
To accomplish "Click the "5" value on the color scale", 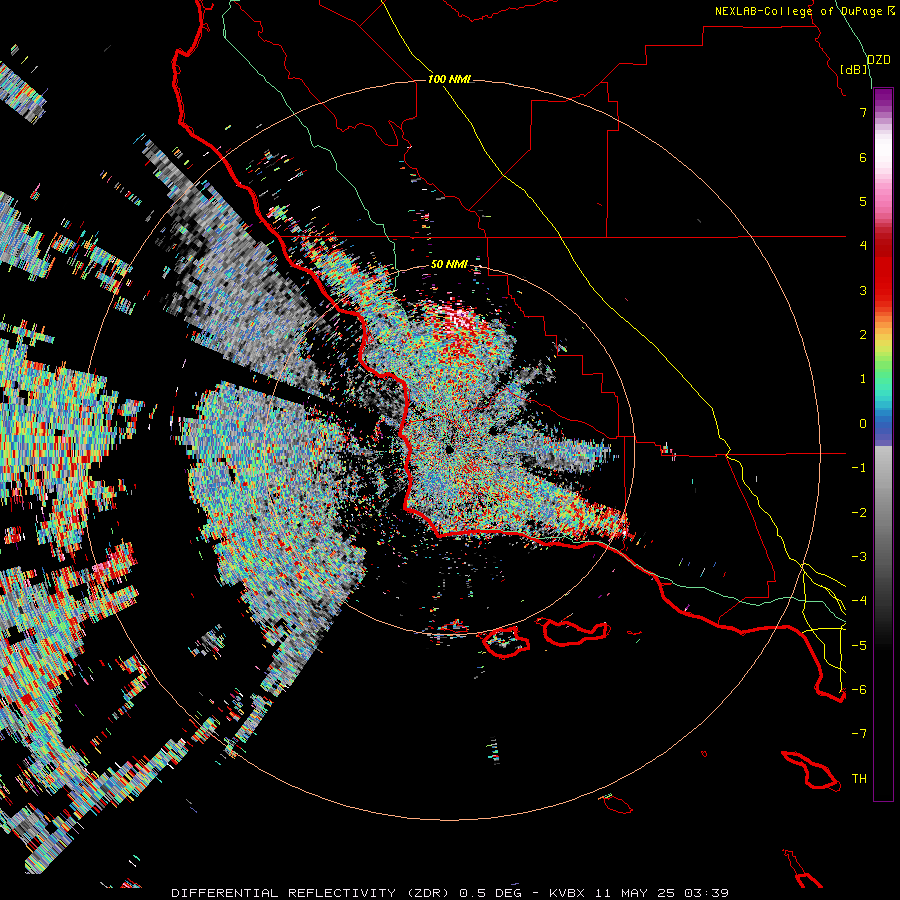I will pyautogui.click(x=863, y=201).
